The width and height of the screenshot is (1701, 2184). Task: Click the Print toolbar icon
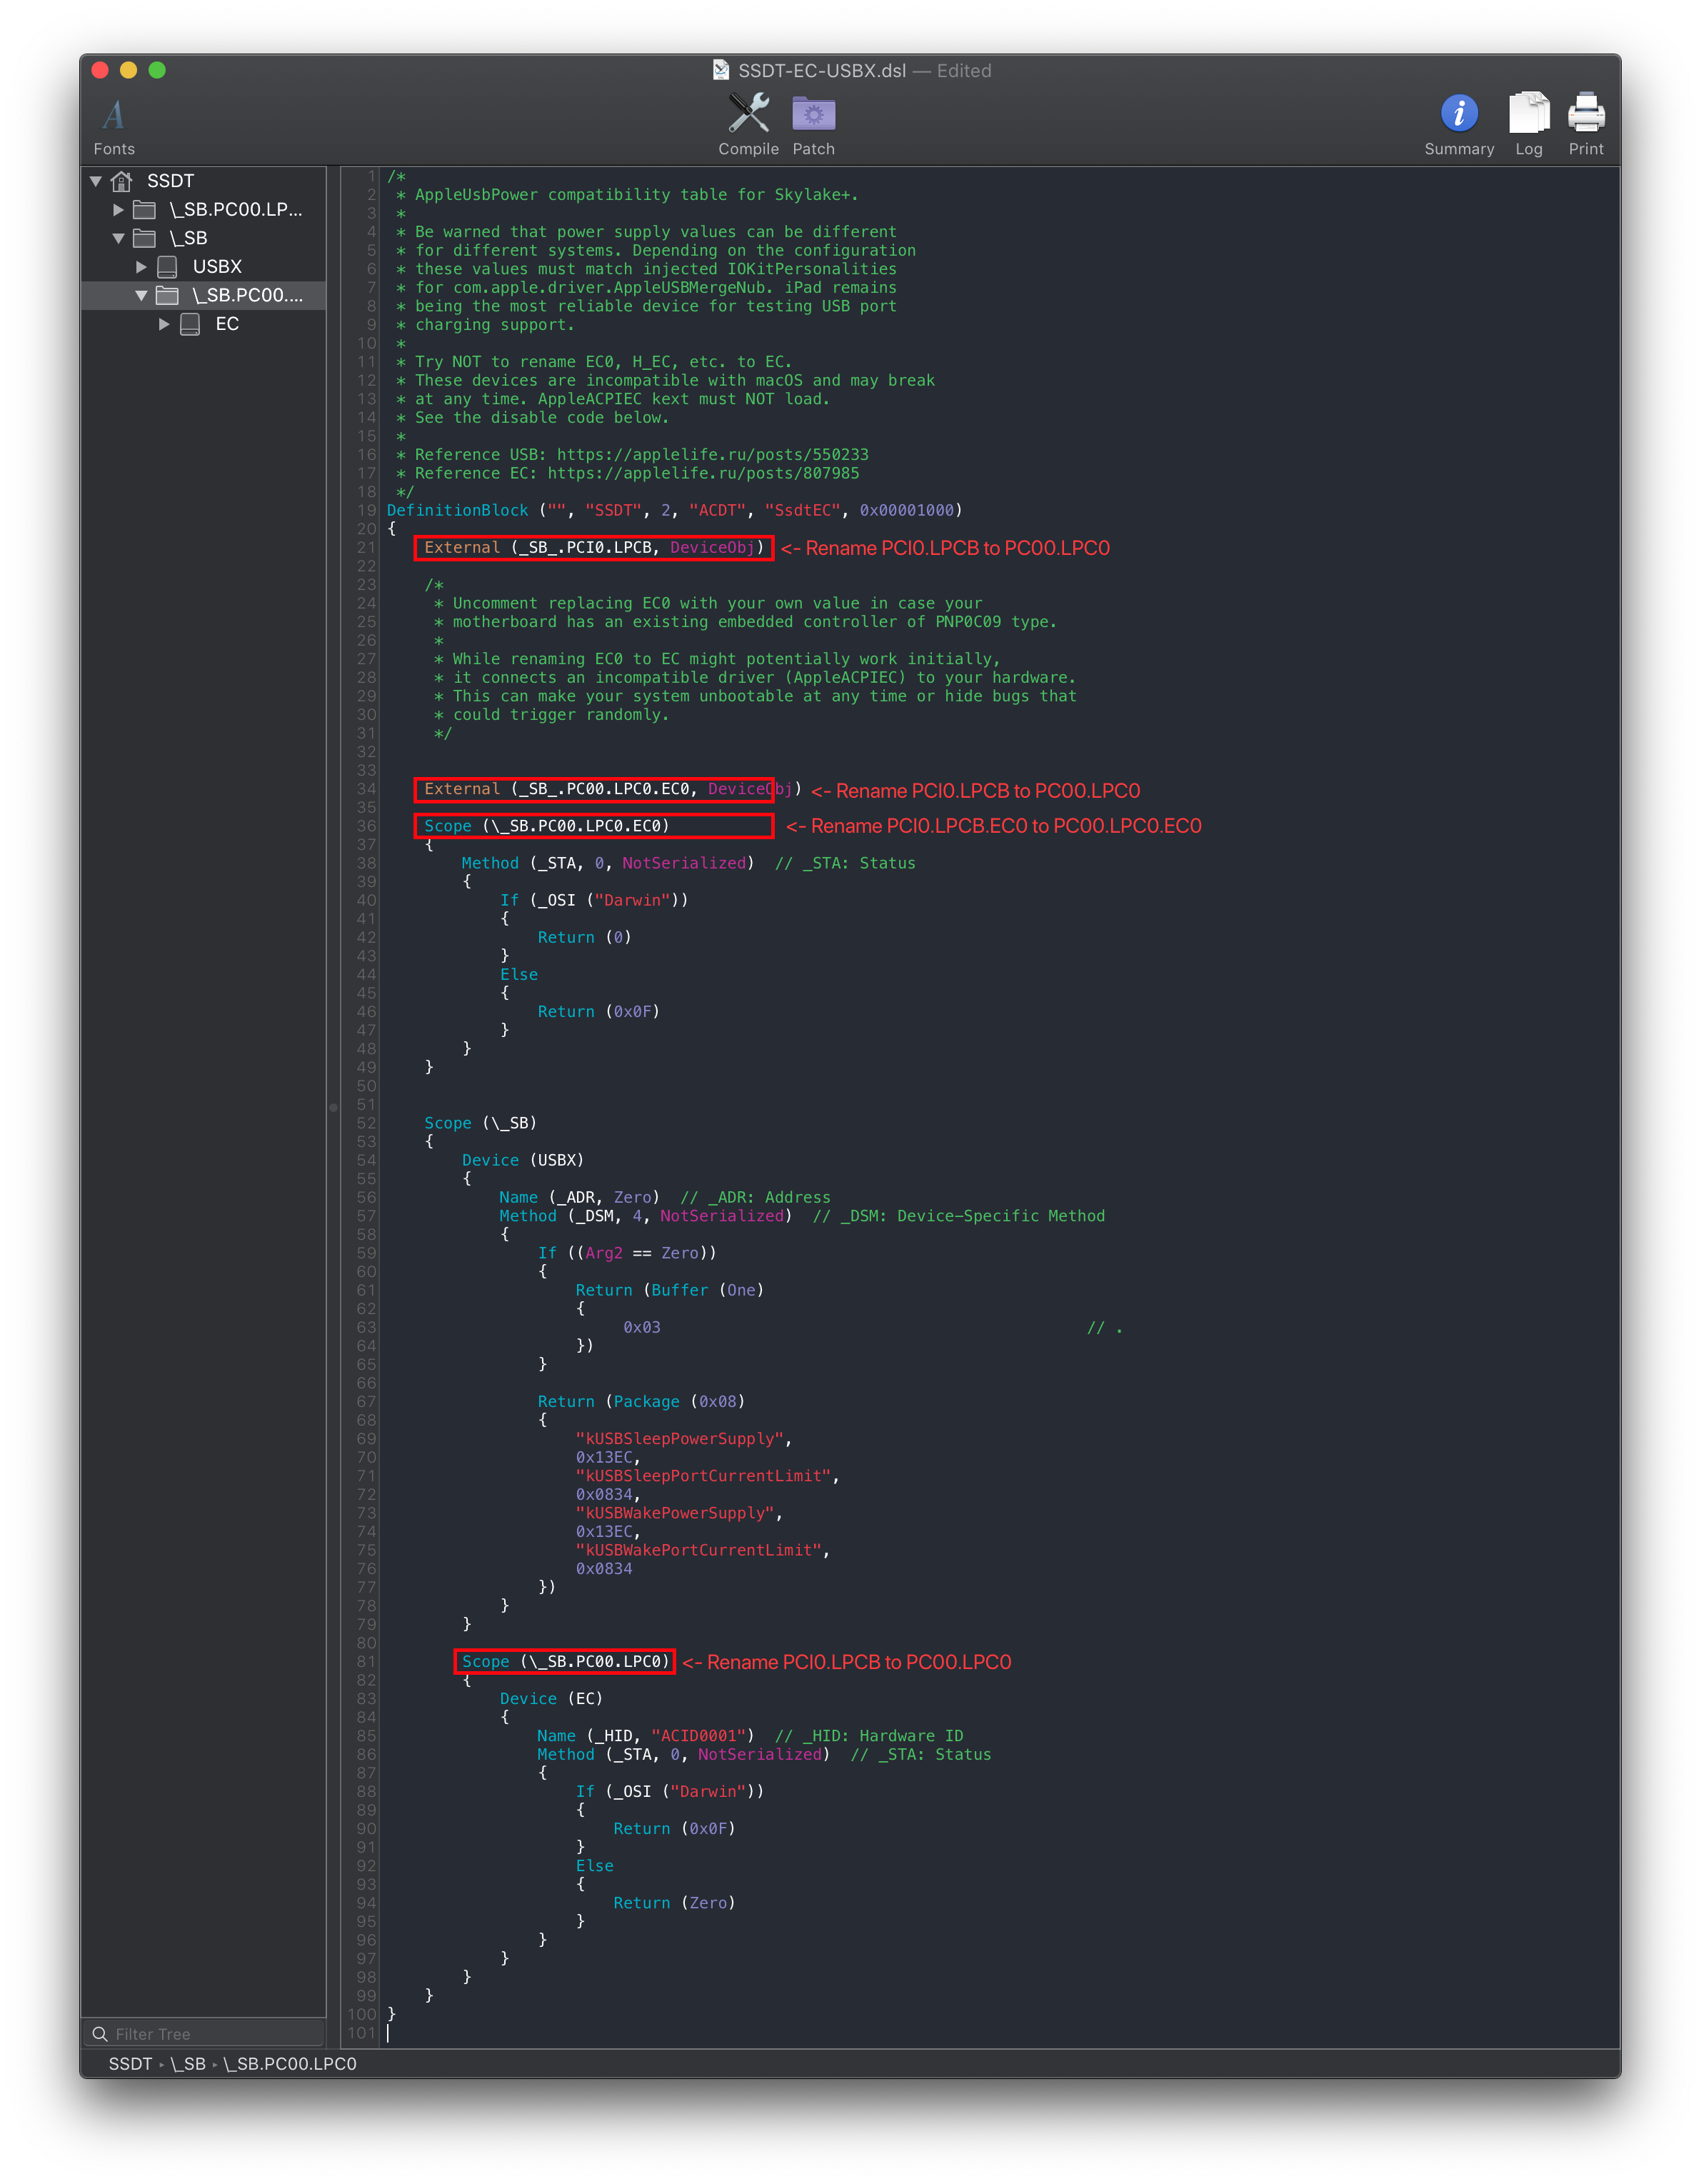[1585, 113]
